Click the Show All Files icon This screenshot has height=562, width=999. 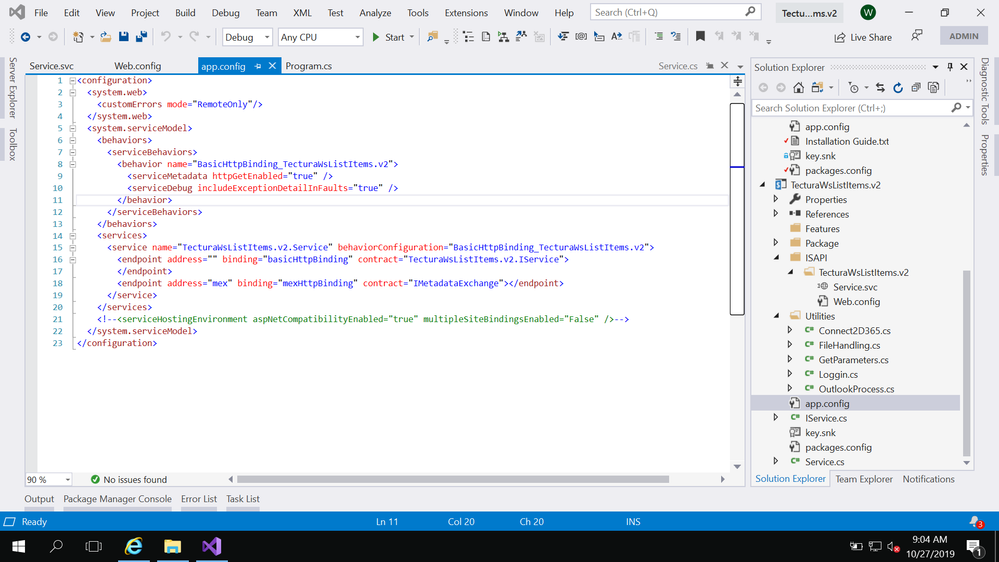[x=933, y=88]
